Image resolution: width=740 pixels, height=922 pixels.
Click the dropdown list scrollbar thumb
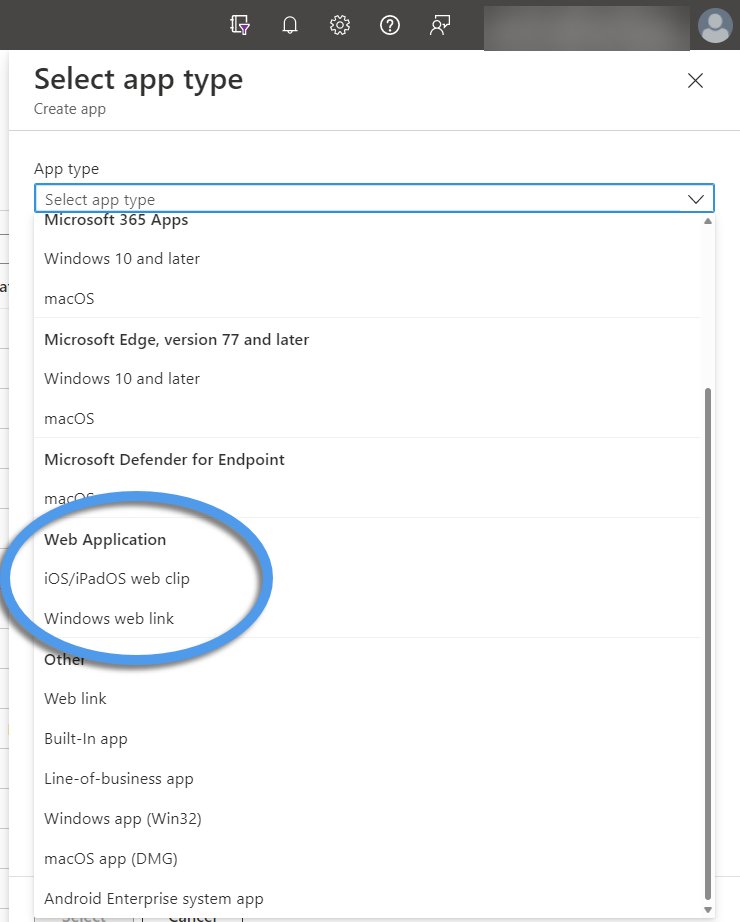[x=708, y=643]
